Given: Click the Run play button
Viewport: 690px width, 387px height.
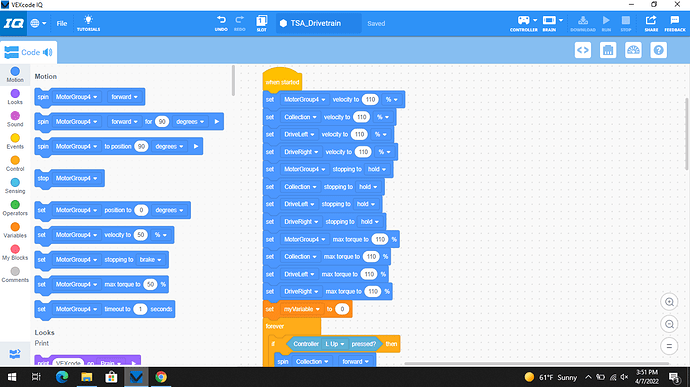Looking at the screenshot, I should pos(606,23).
